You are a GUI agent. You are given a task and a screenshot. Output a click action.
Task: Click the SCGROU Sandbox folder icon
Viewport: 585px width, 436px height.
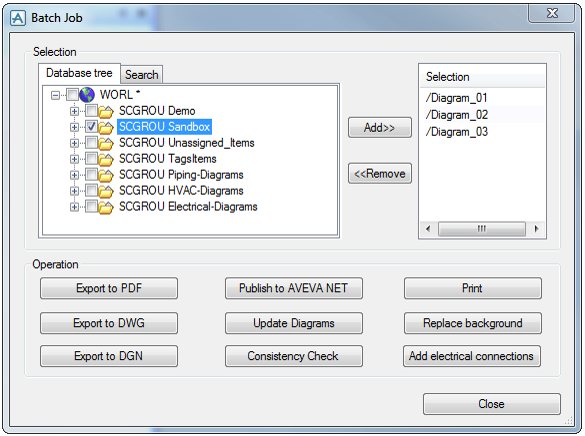[106, 127]
